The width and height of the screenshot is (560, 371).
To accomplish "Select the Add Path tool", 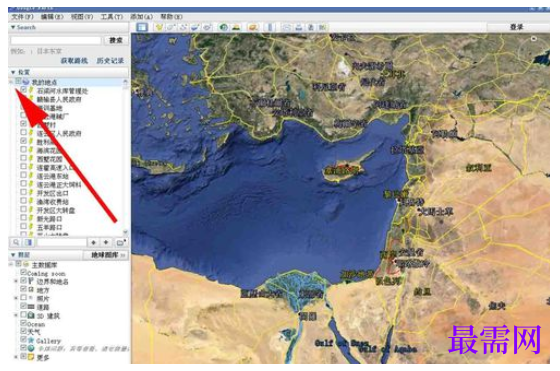I will tap(183, 27).
